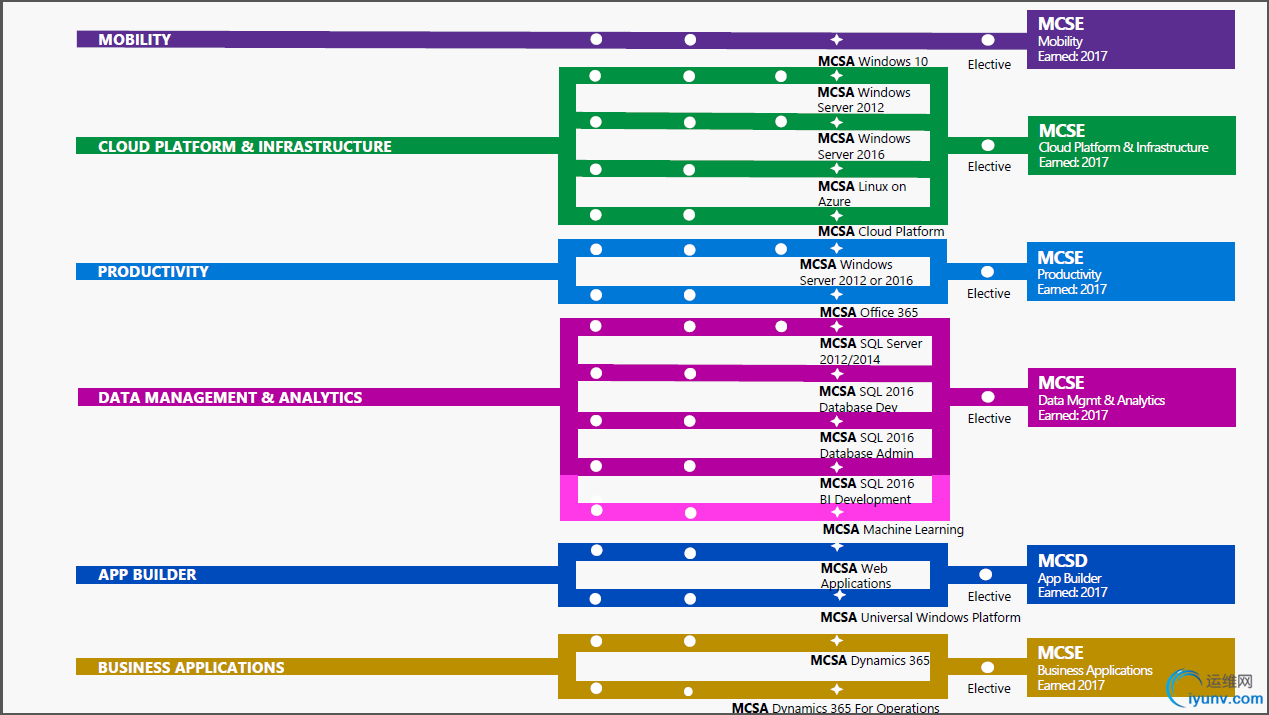Select dot above the Business Applications Elective
This screenshot has height=715, width=1269.
988,667
